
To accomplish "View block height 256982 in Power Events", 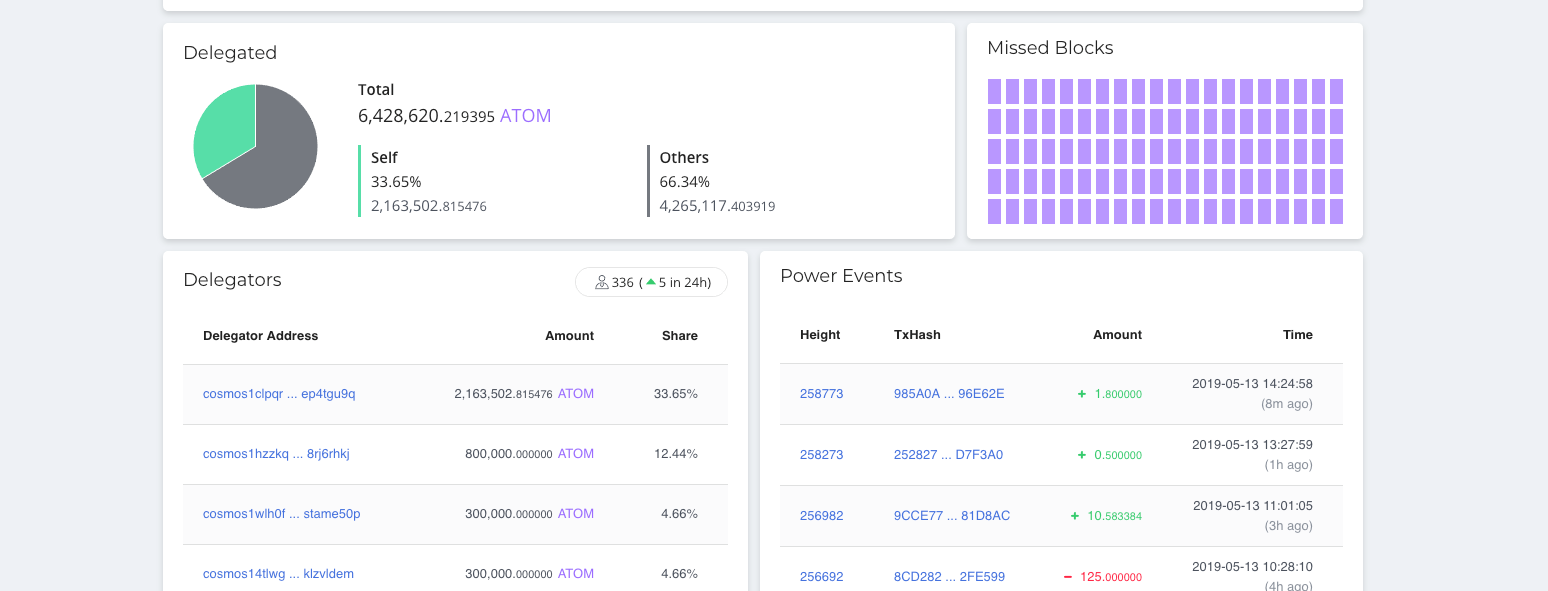I will 821,516.
